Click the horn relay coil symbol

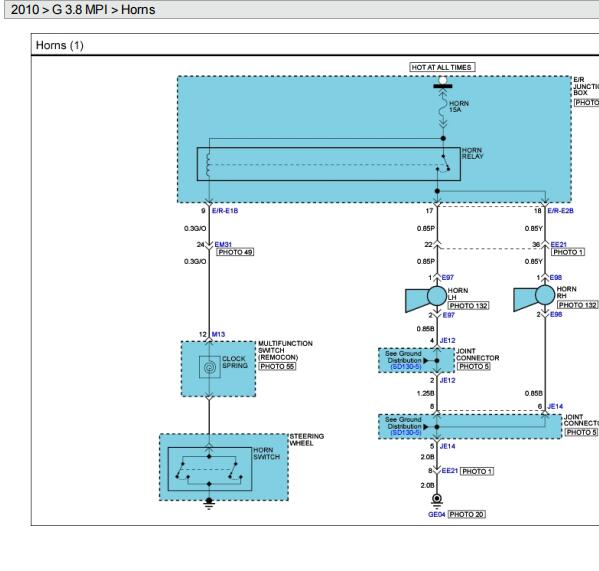coord(209,165)
